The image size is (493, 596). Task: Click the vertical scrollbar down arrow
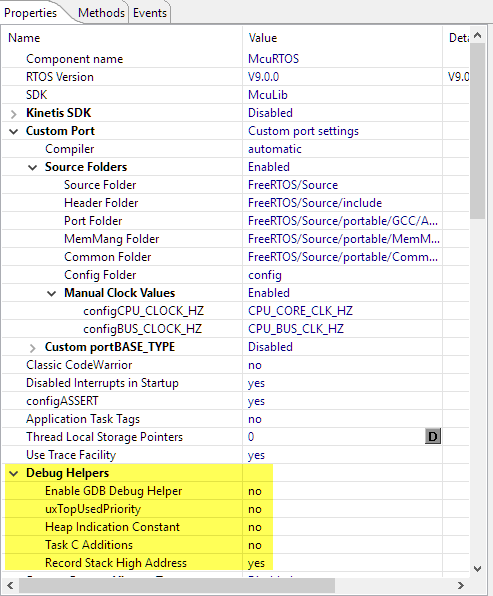click(x=477, y=569)
